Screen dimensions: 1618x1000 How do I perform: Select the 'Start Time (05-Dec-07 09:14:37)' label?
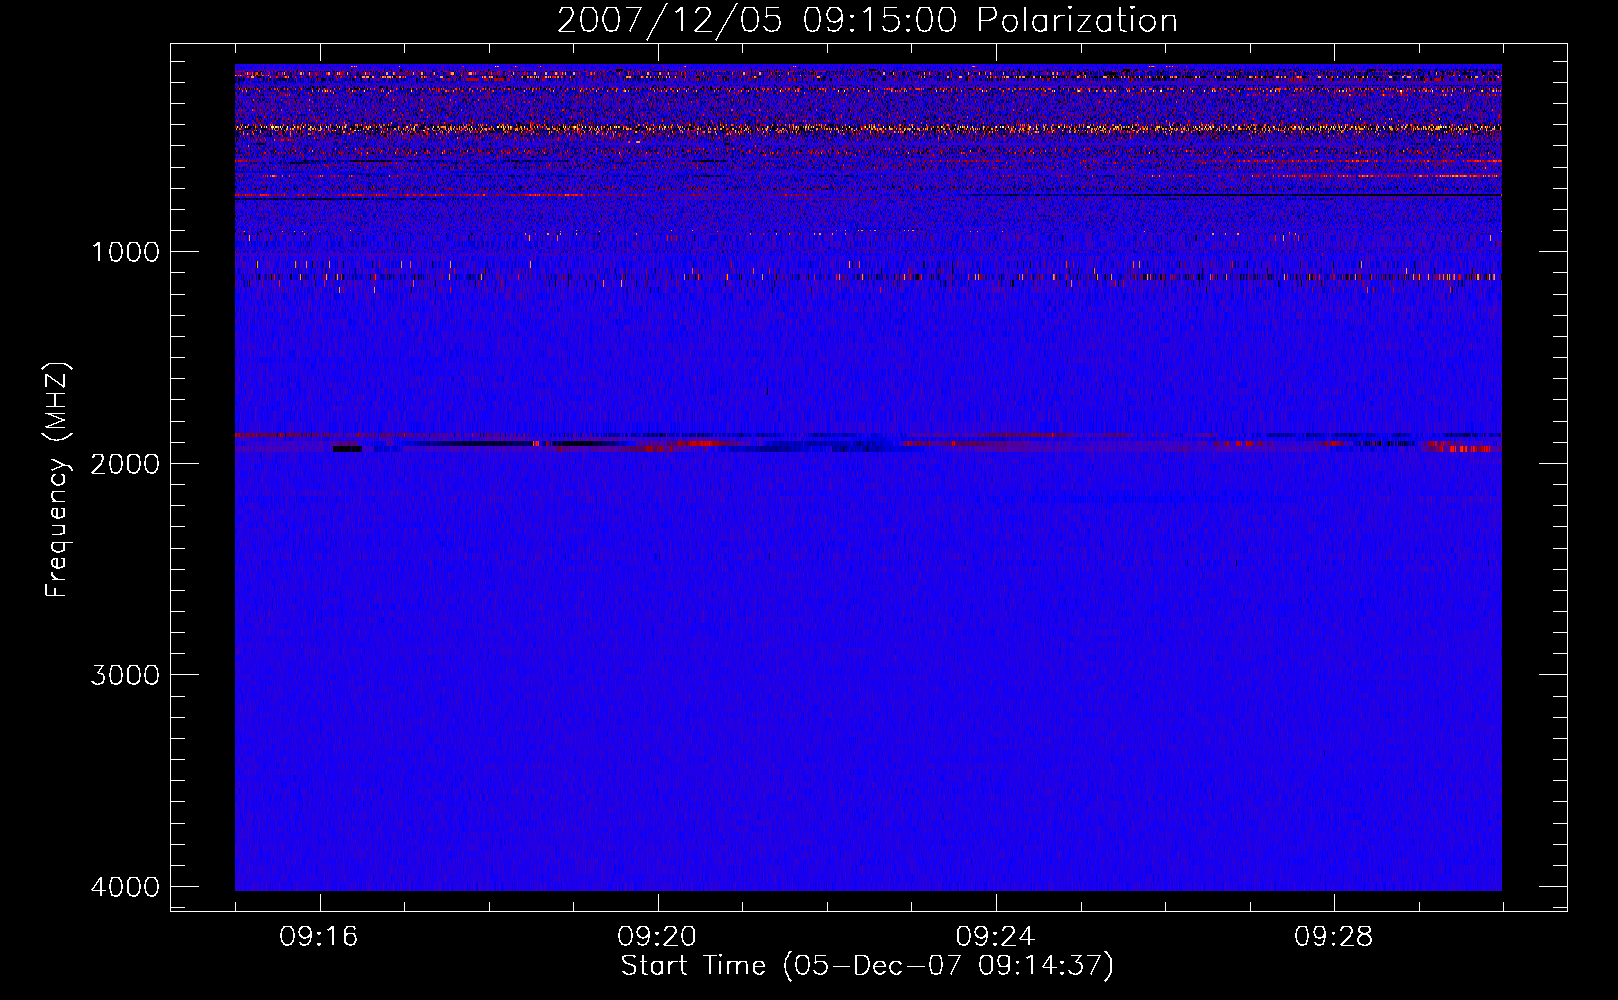(x=867, y=966)
